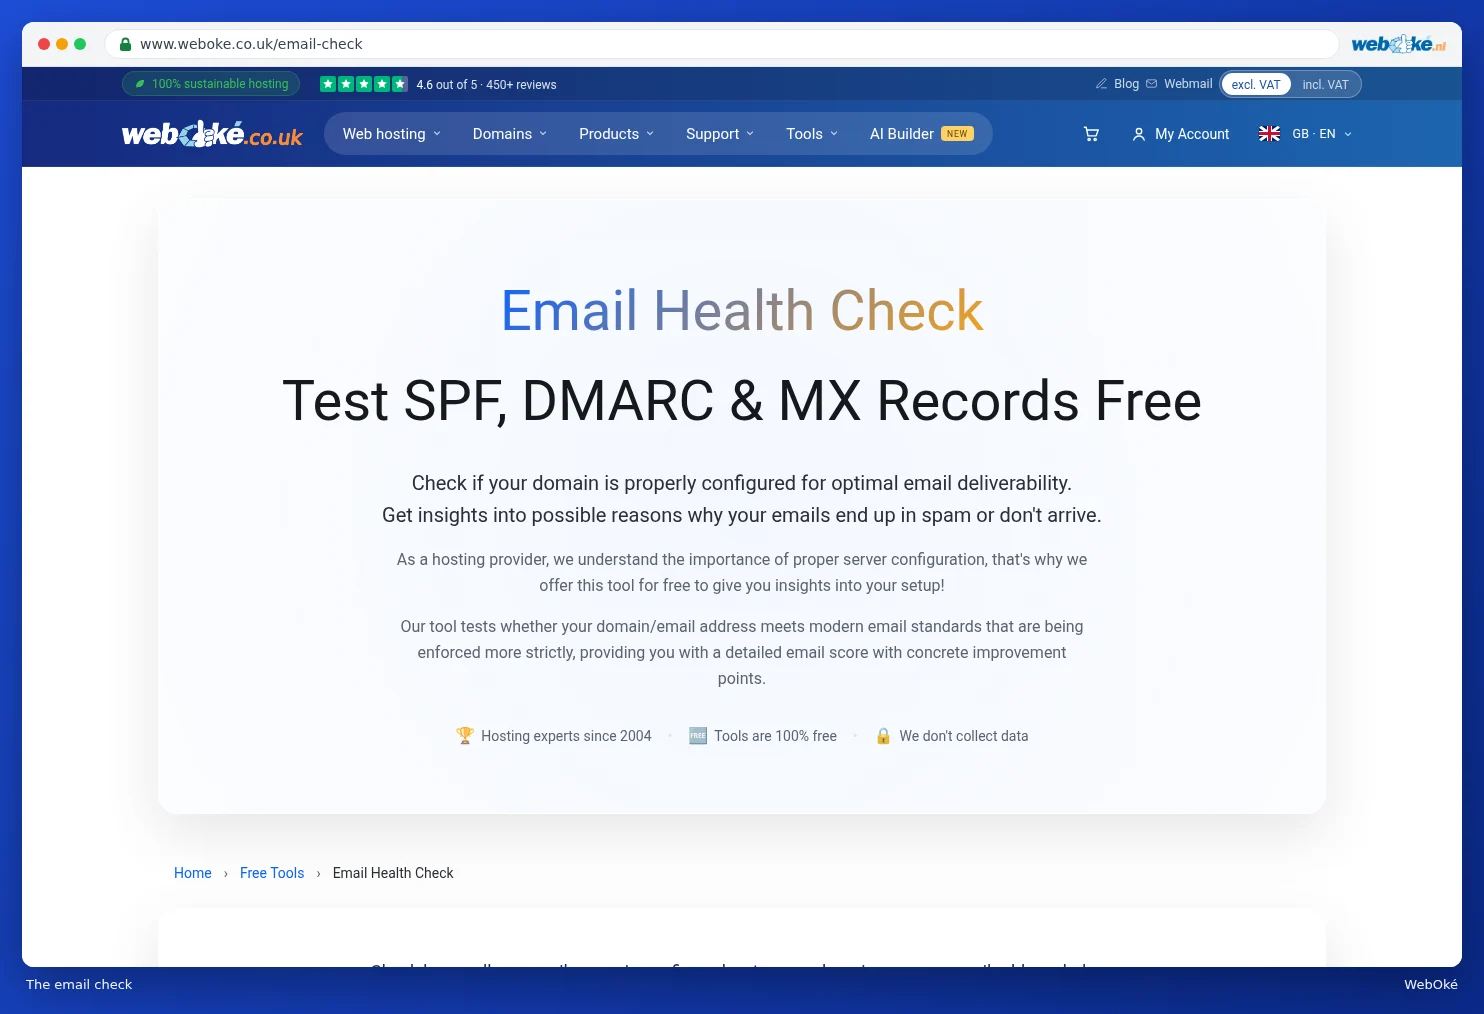Go to the Blog link
Viewport: 1484px width, 1014px height.
click(1126, 84)
